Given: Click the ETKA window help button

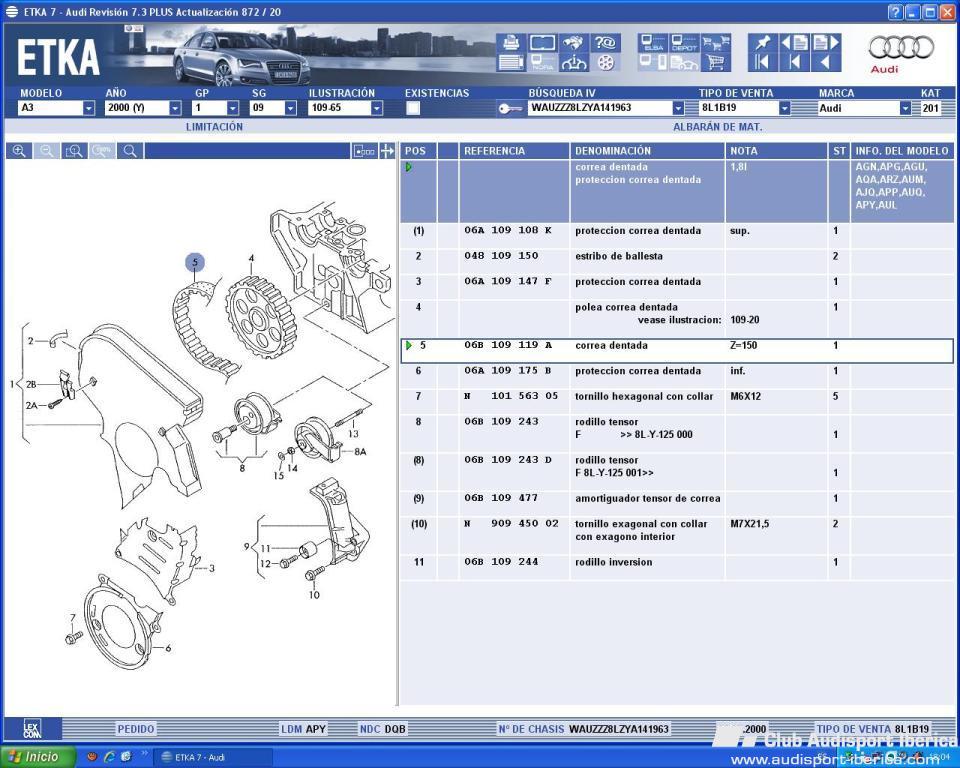Looking at the screenshot, I should pos(894,12).
